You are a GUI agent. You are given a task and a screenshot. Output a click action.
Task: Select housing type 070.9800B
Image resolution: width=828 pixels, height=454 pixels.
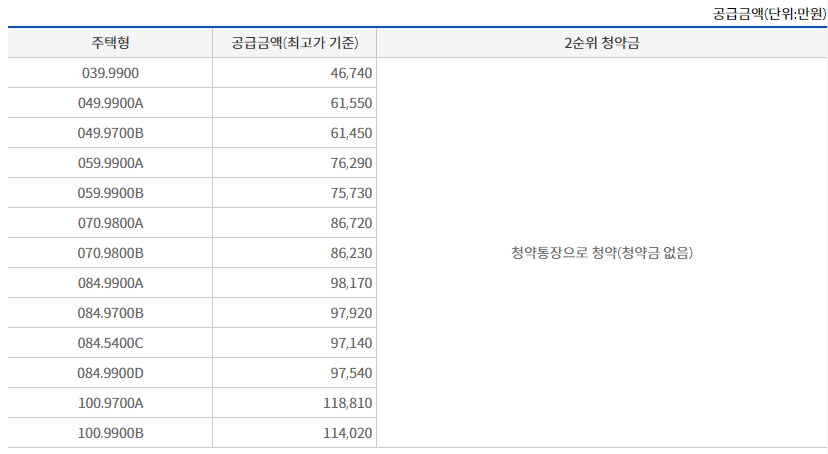click(x=110, y=253)
